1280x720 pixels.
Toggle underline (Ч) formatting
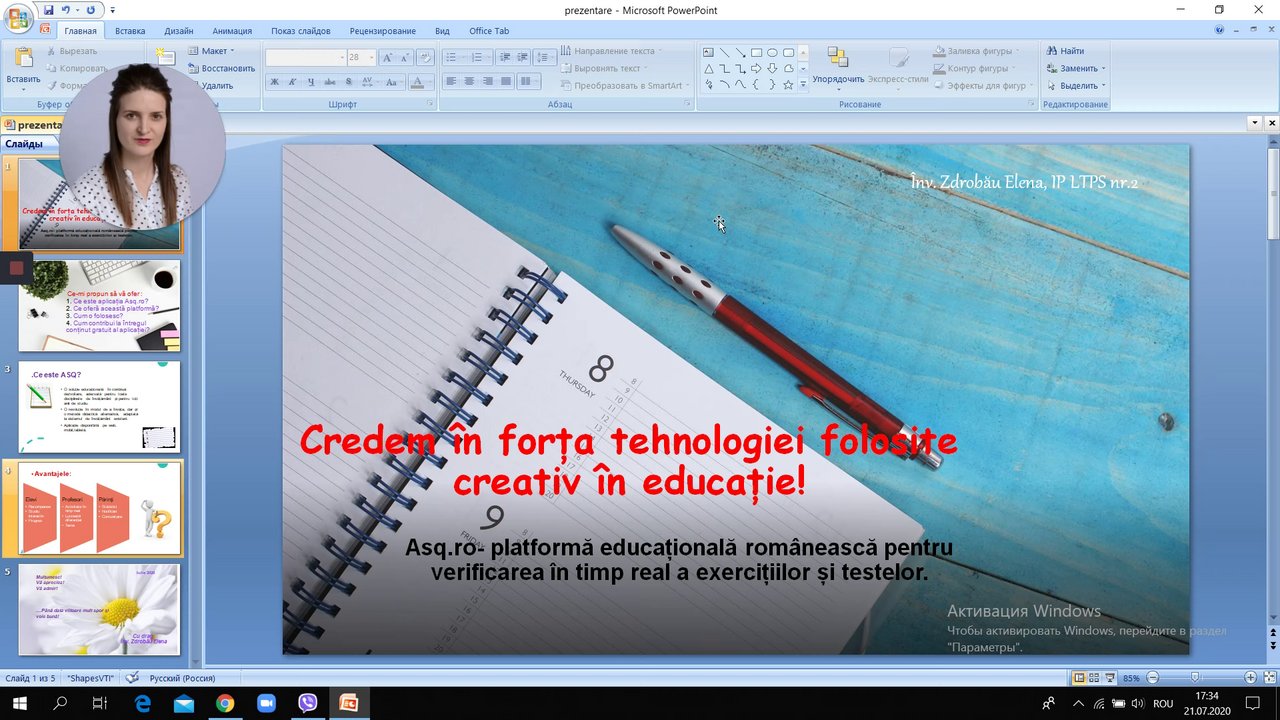pyautogui.click(x=311, y=82)
